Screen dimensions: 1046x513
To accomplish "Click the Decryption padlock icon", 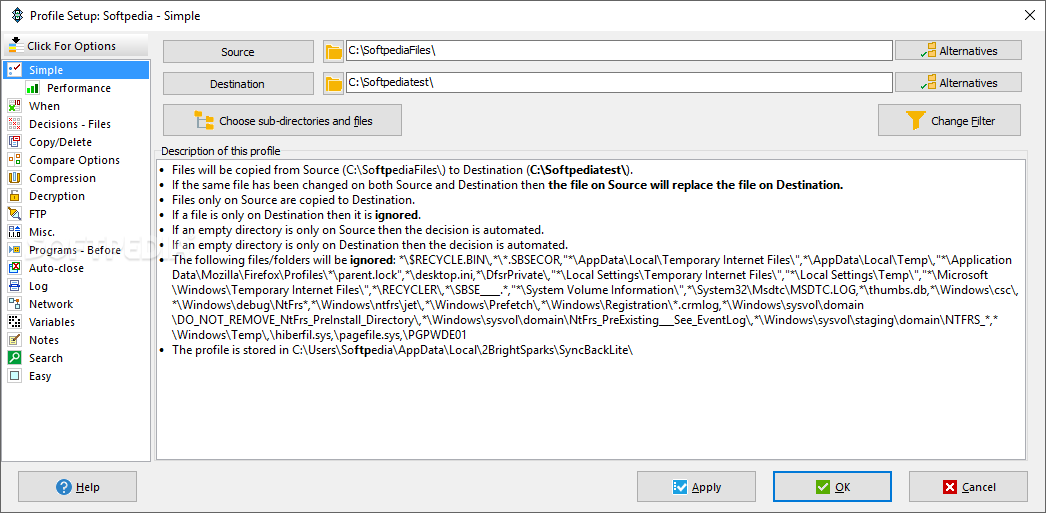I will point(14,196).
